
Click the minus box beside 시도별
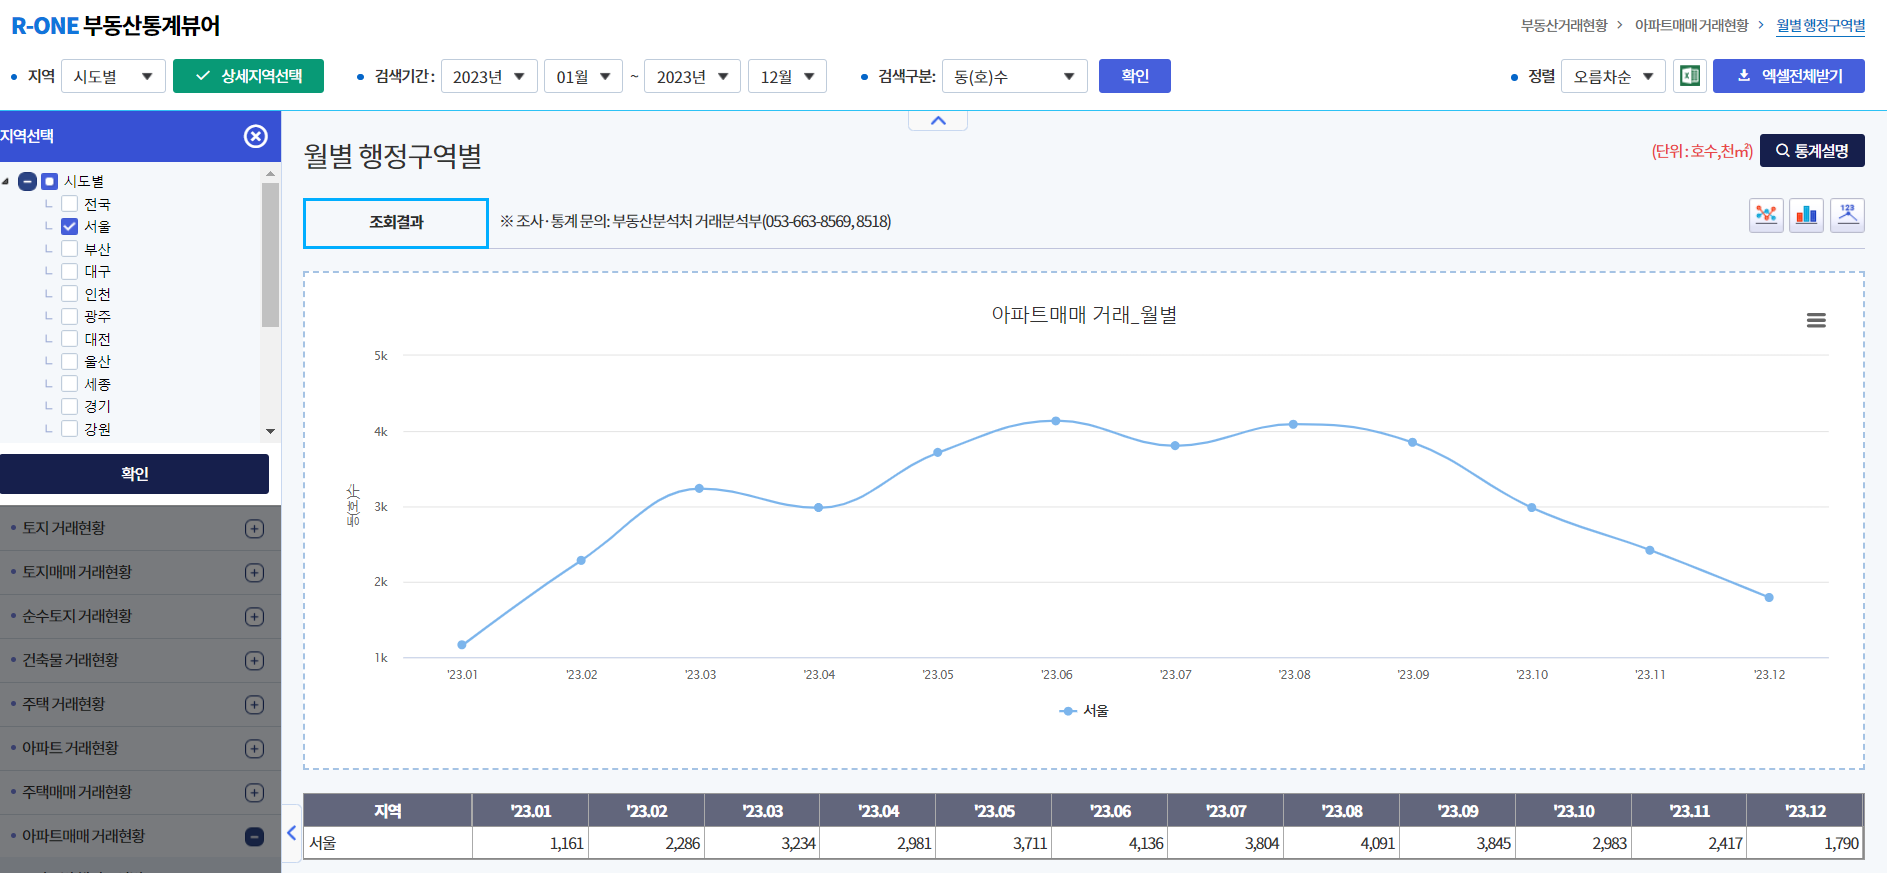[x=28, y=182]
